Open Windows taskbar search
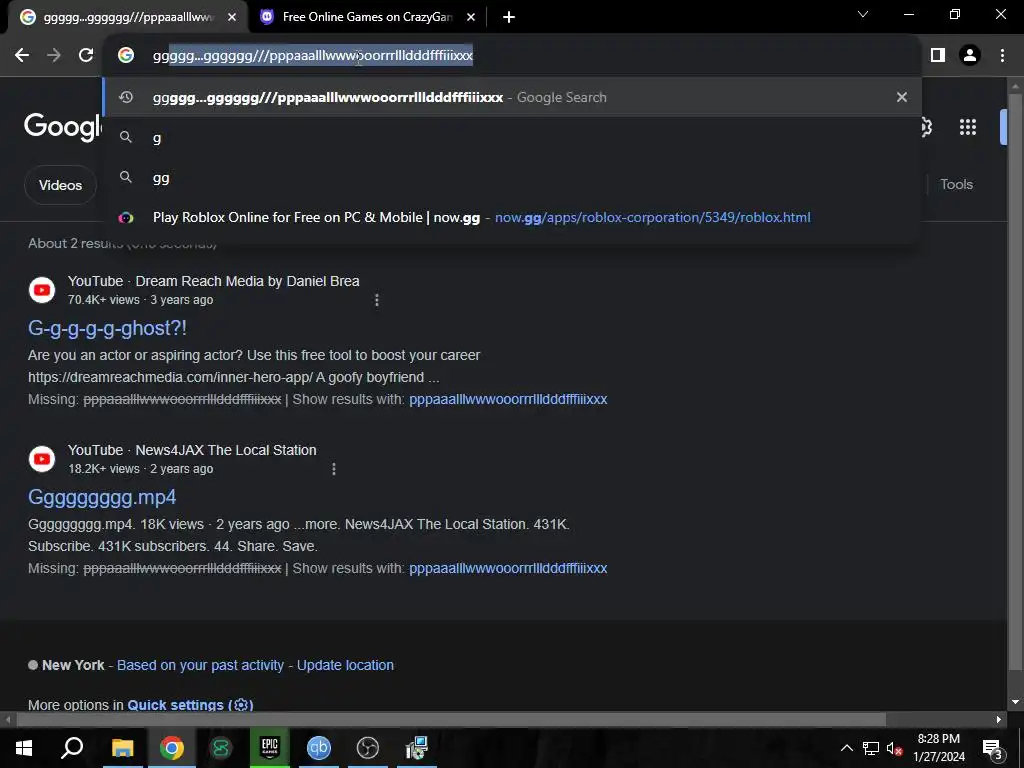This screenshot has height=768, width=1024. [x=72, y=748]
